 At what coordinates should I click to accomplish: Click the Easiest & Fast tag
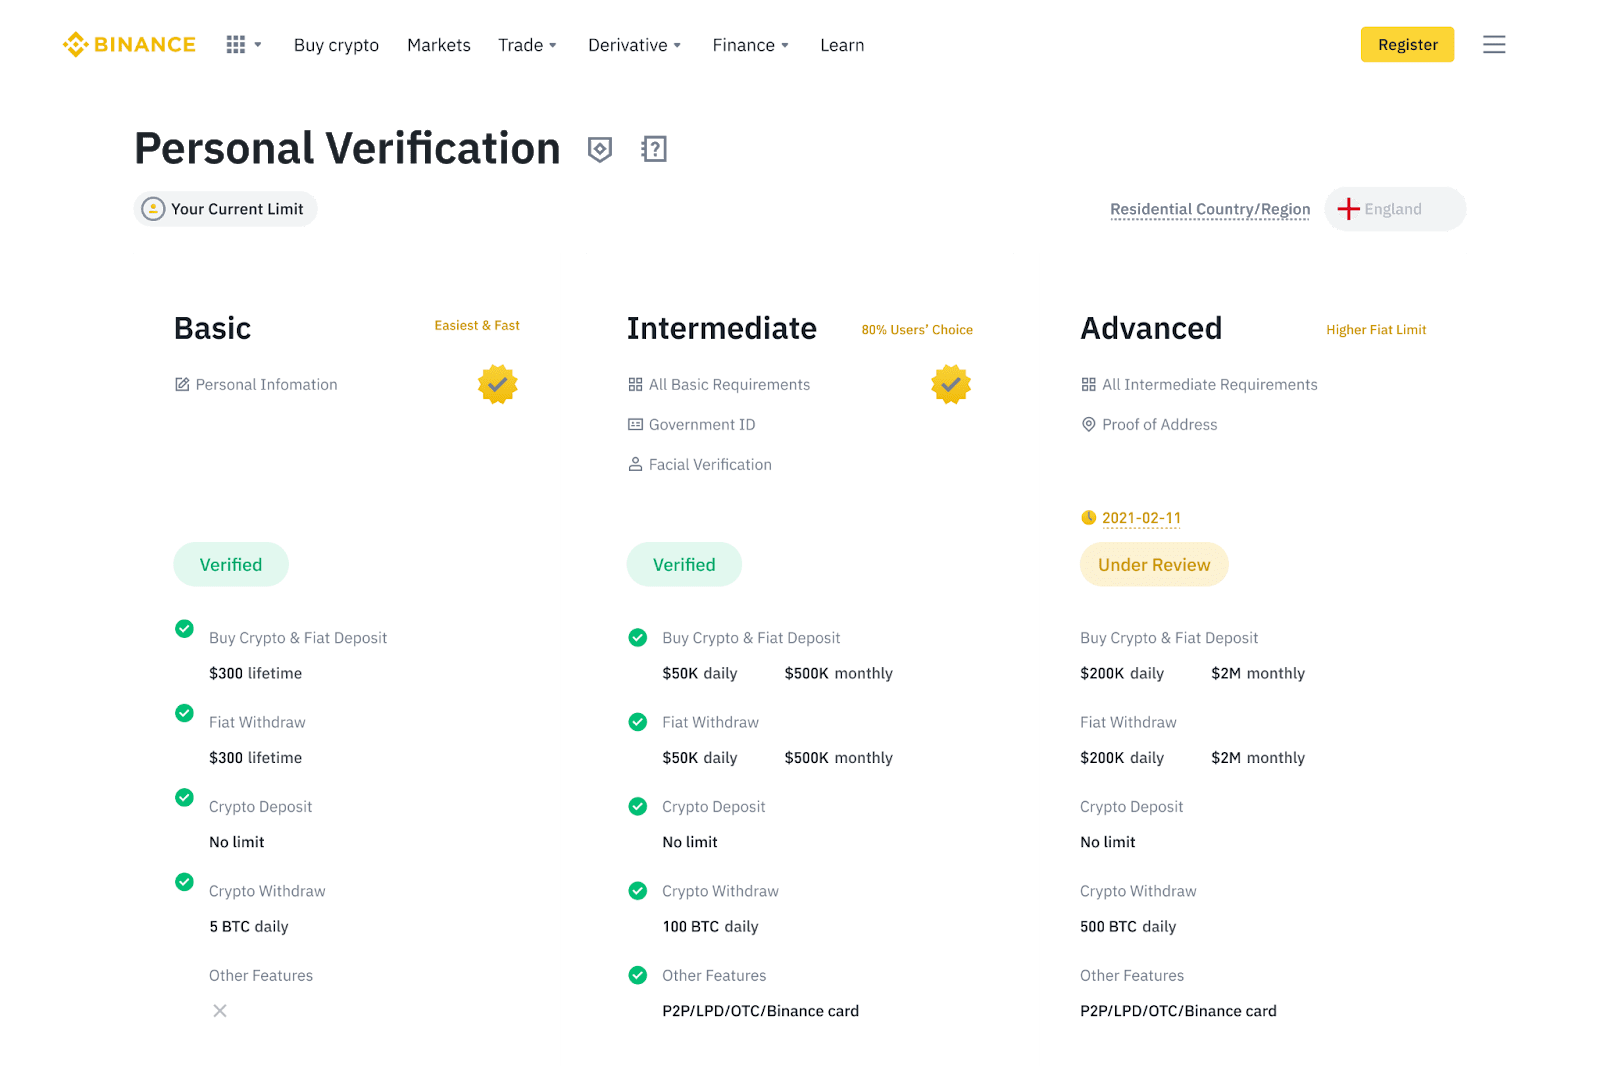pos(477,325)
